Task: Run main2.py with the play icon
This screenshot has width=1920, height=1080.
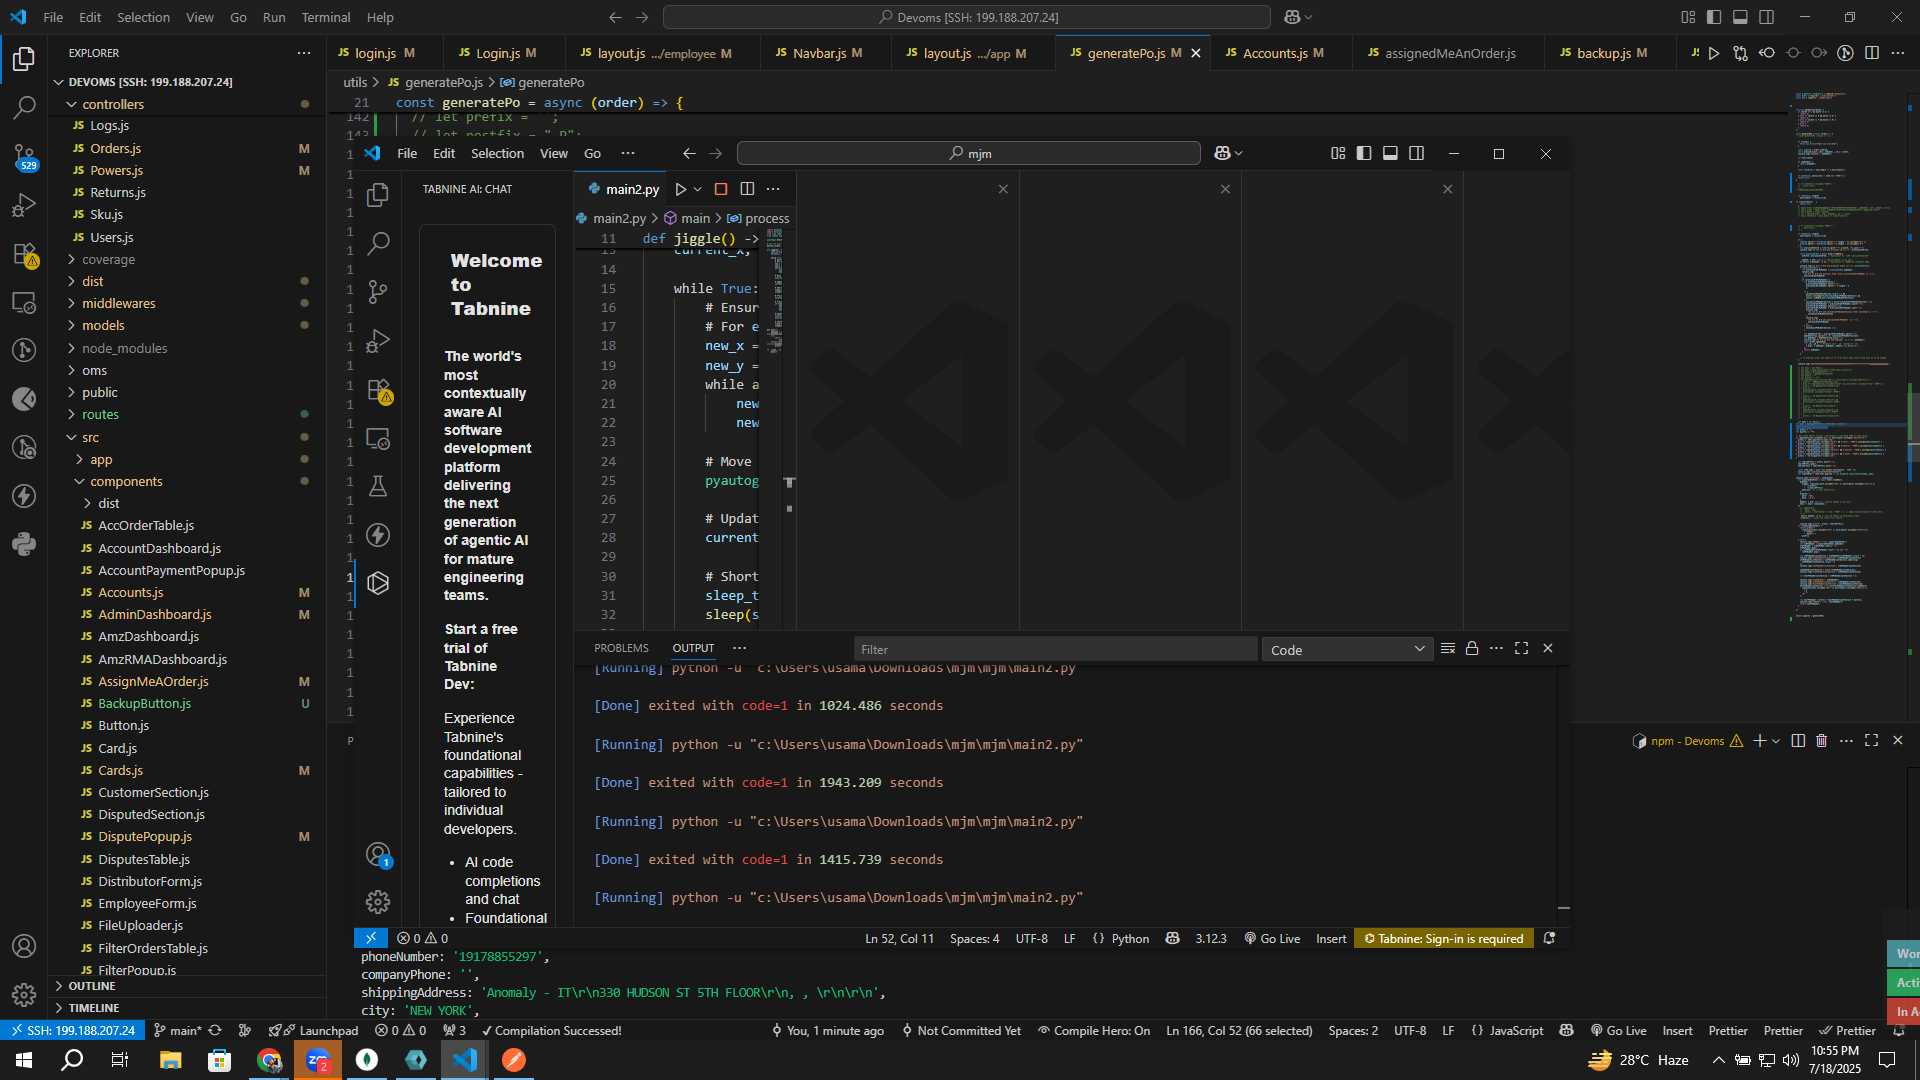Action: (681, 189)
